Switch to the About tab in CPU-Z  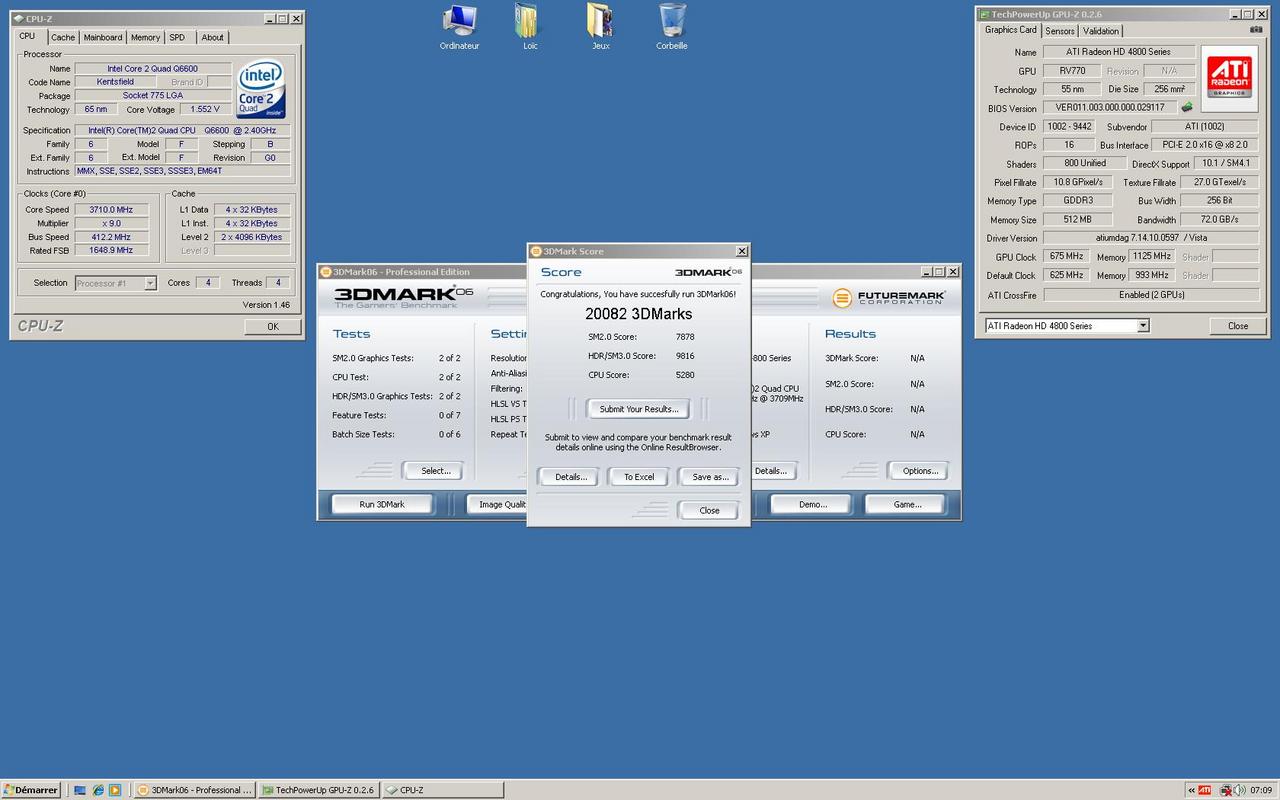click(x=213, y=37)
